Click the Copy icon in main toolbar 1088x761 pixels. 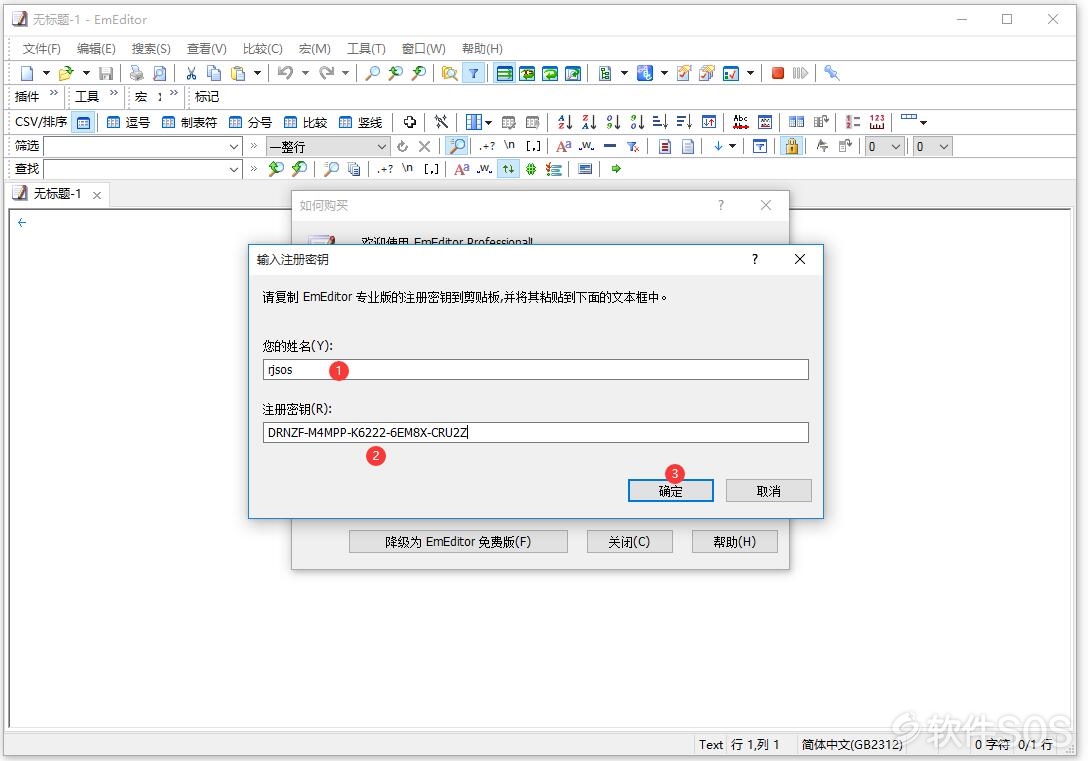214,73
